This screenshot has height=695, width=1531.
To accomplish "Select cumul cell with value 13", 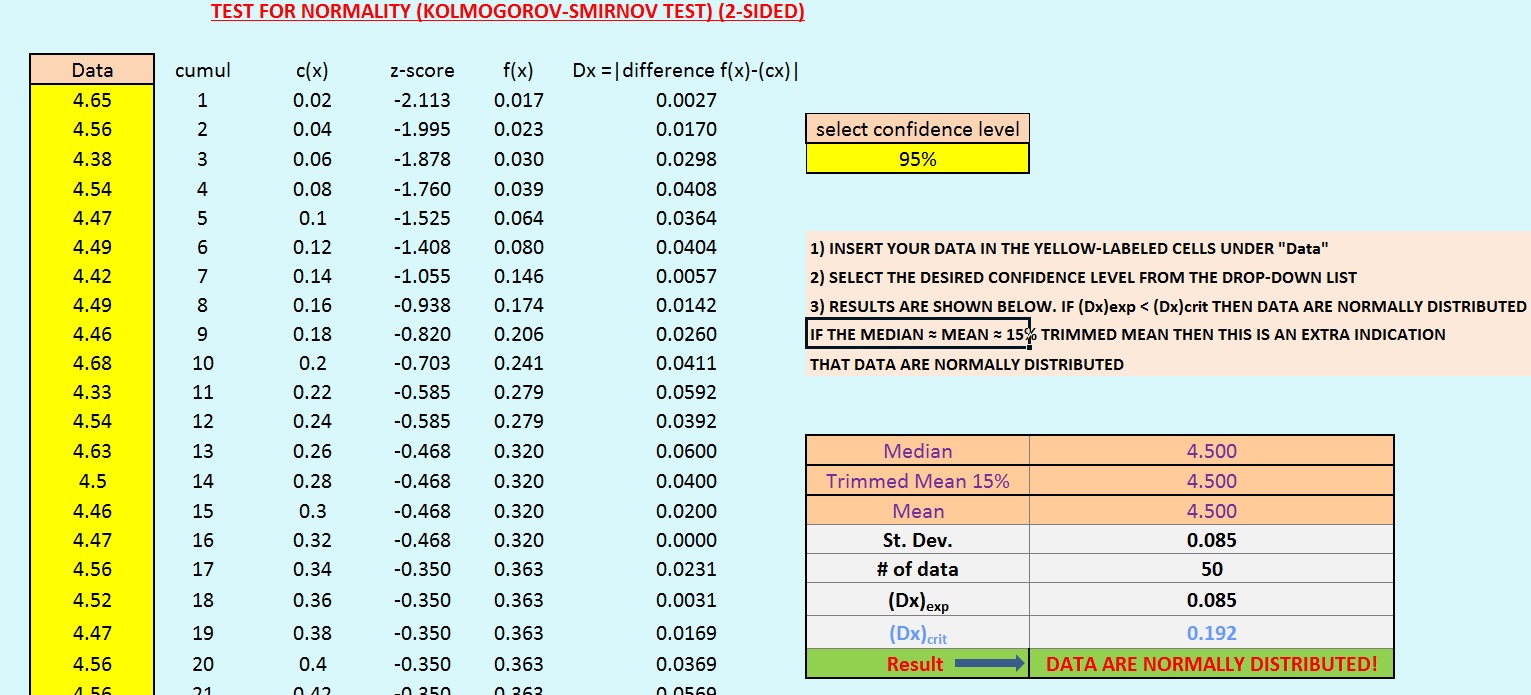I will click(203, 451).
